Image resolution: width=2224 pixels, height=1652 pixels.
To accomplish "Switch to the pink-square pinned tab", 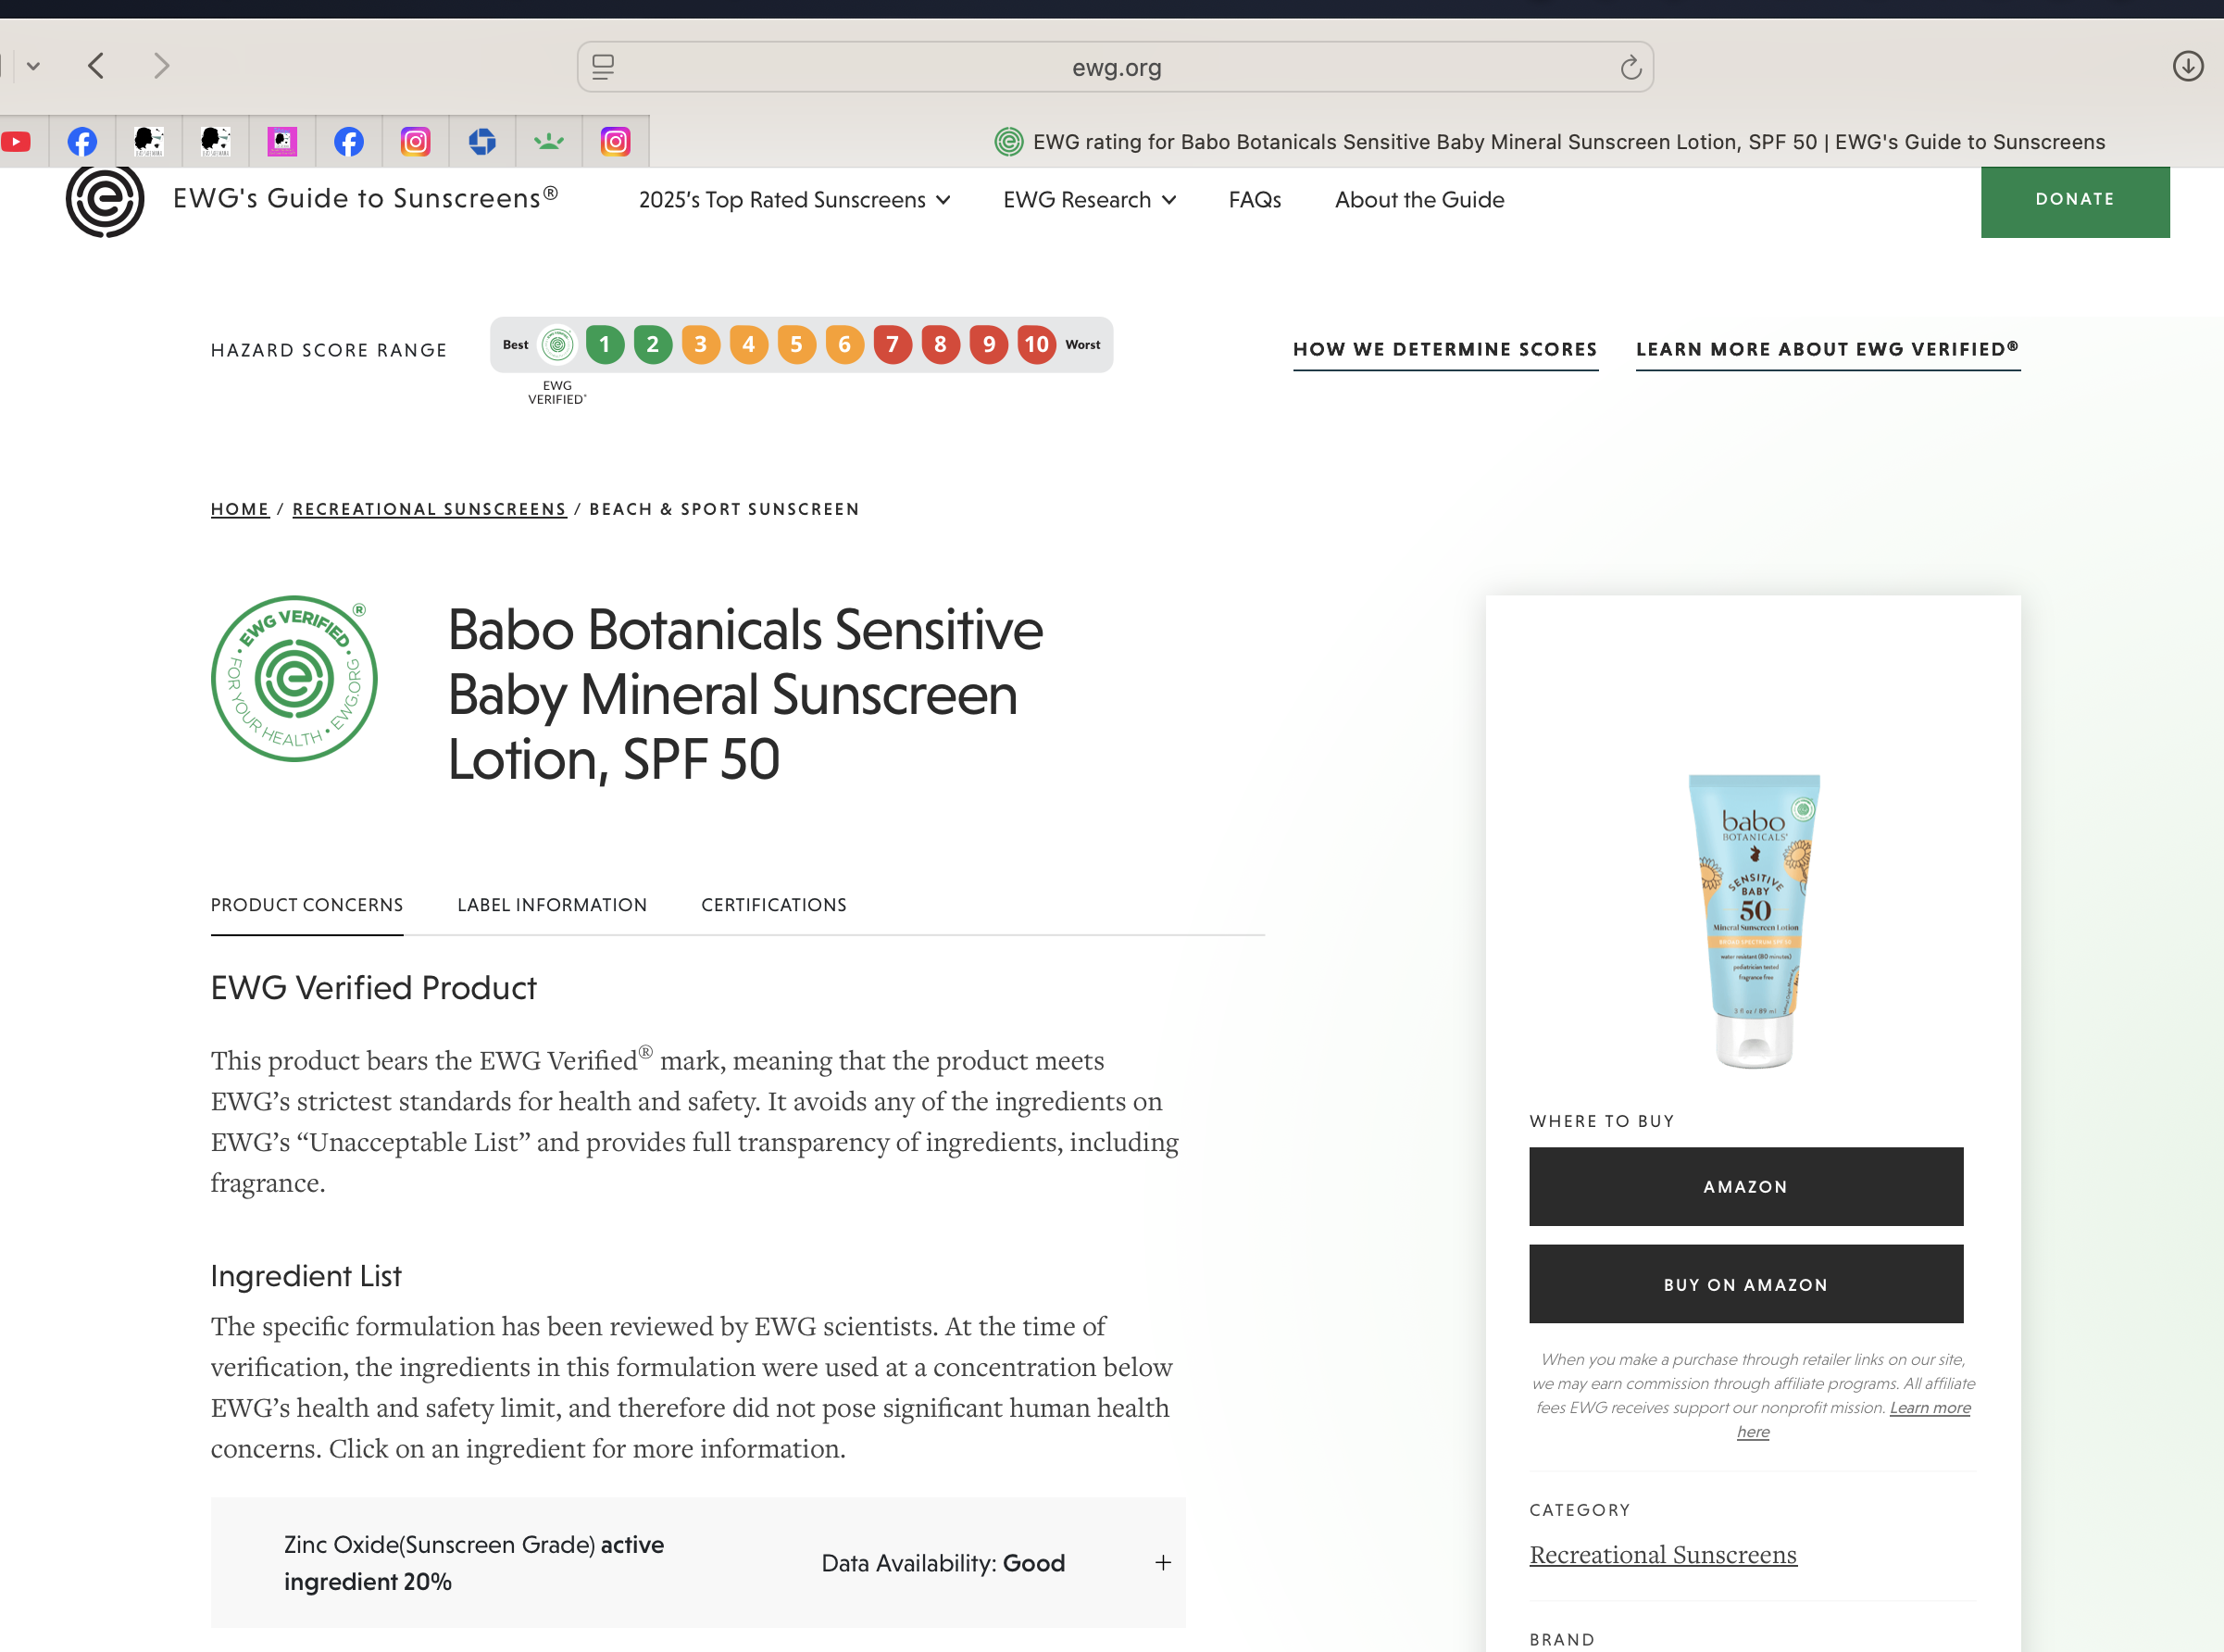I will coord(282,141).
